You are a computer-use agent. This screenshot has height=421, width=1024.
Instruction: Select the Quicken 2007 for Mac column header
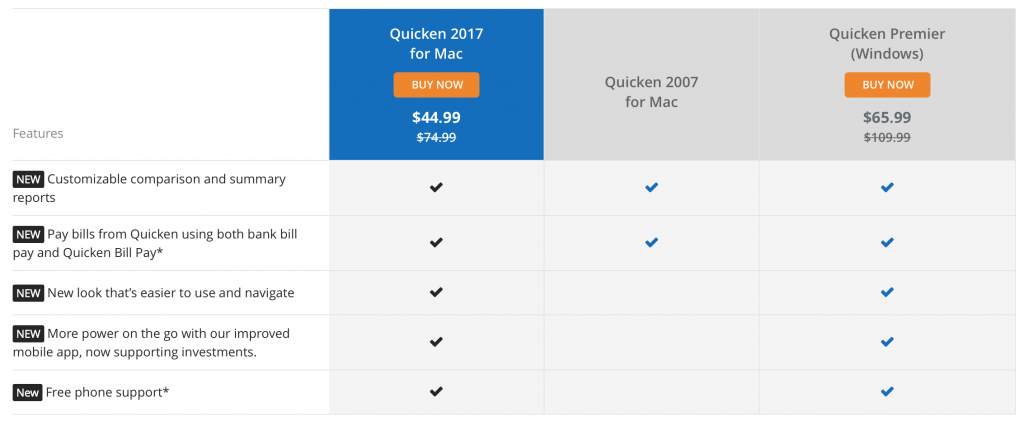[x=651, y=92]
